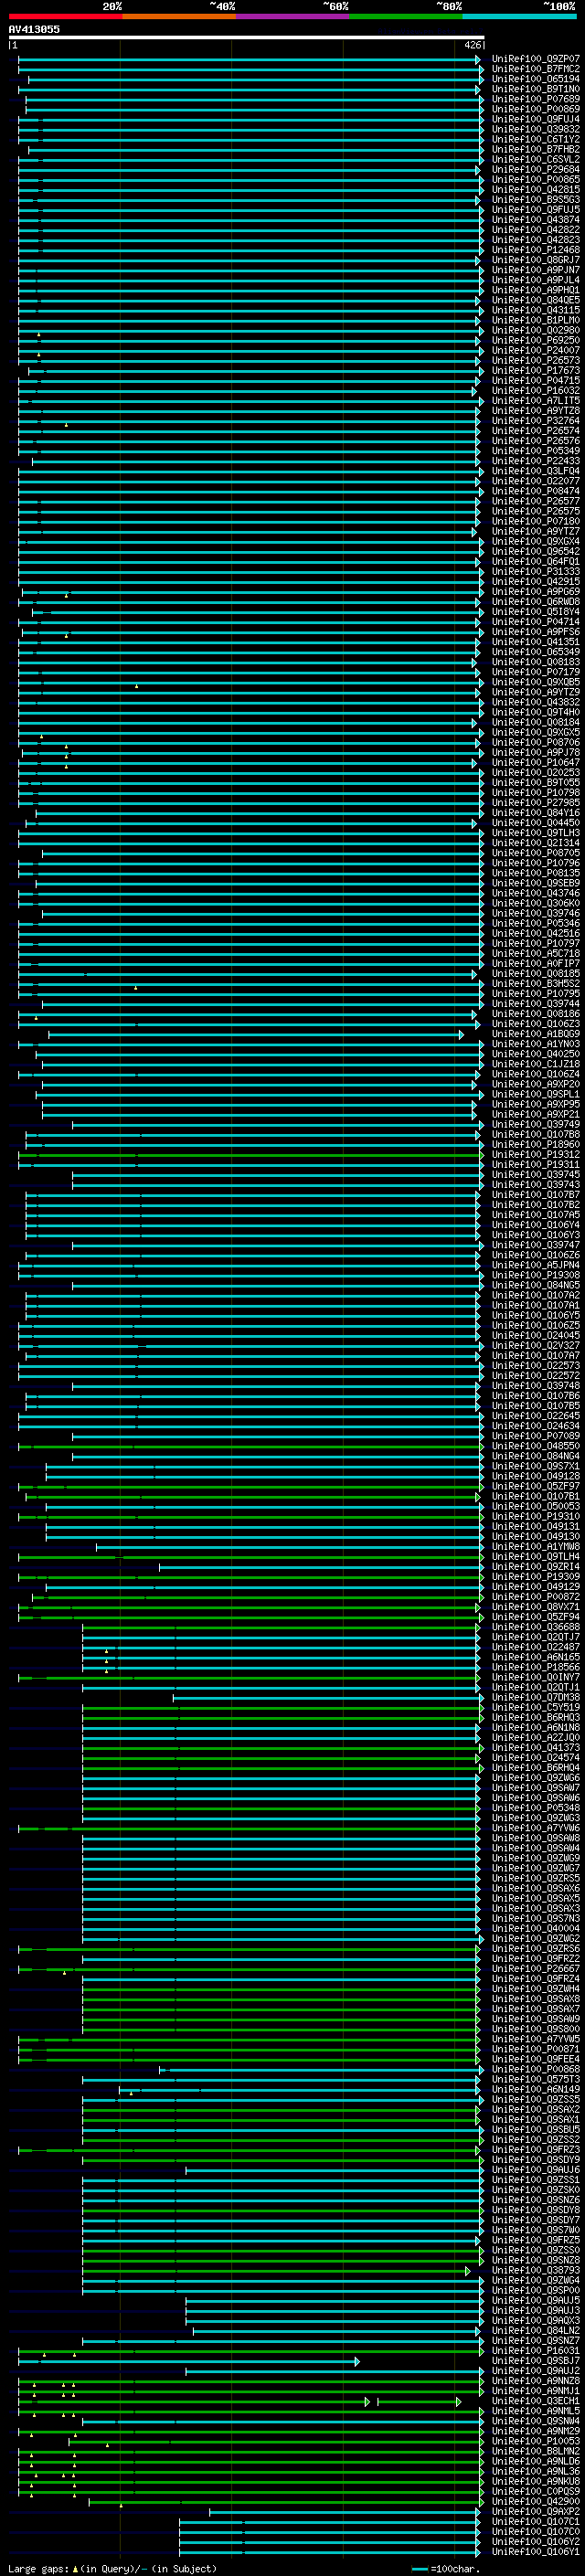Click the purple ~60% identity legend bar

[x=292, y=16]
